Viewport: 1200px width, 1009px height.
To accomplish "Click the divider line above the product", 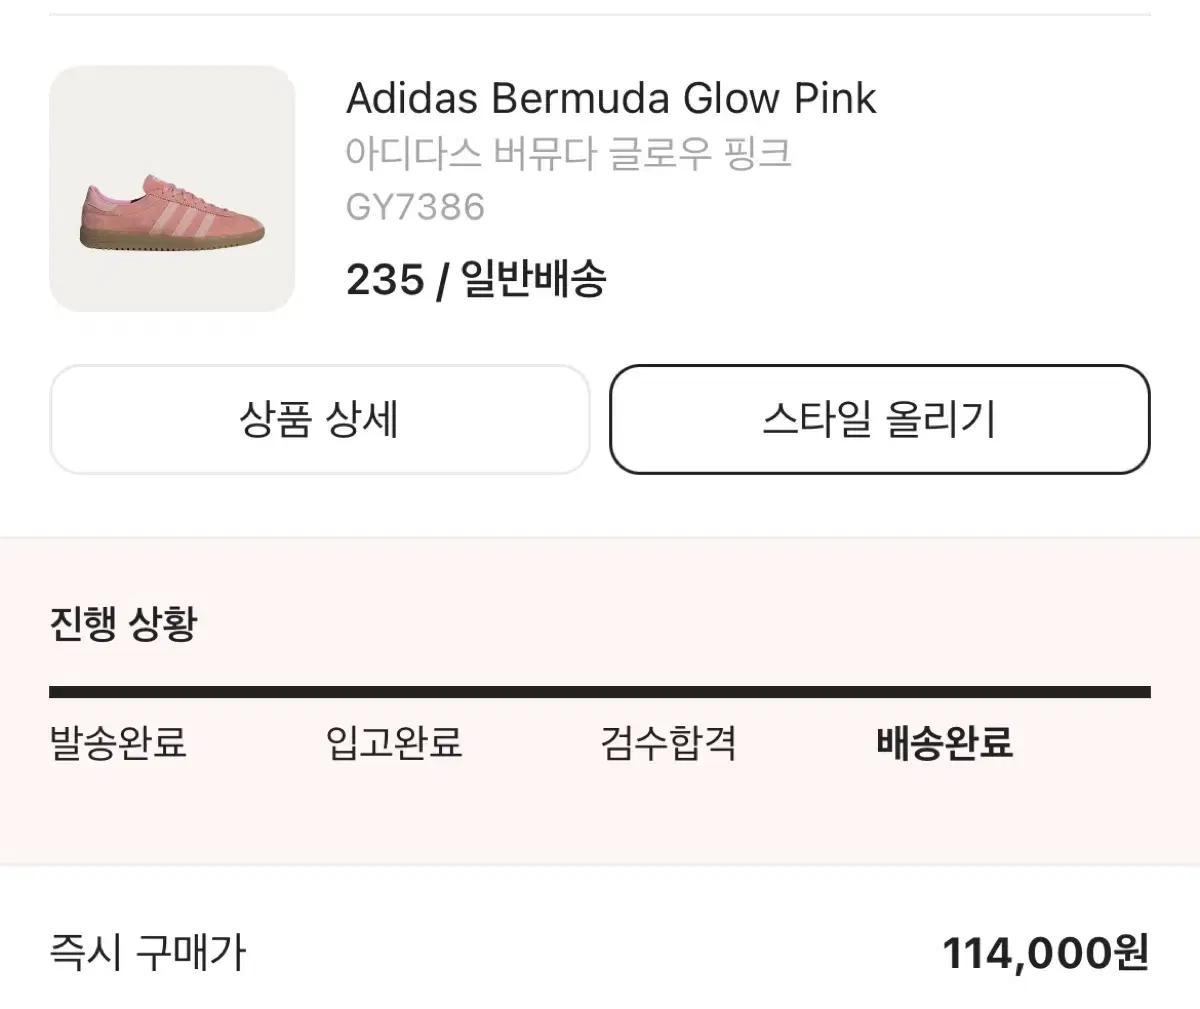I will [600, 15].
